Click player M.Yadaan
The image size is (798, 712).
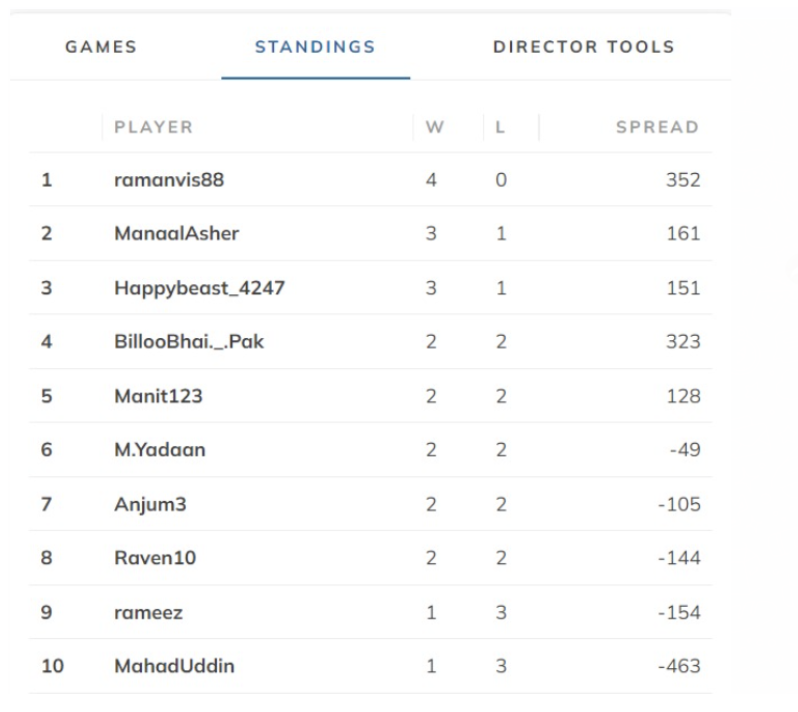(160, 450)
